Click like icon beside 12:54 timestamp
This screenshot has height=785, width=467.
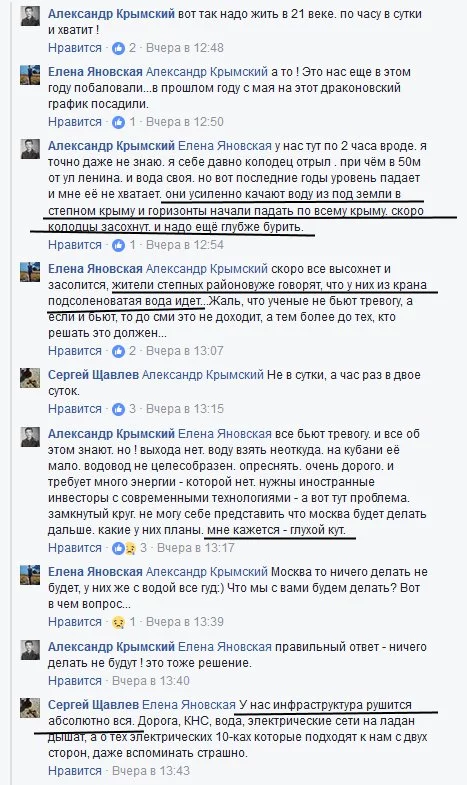118,245
